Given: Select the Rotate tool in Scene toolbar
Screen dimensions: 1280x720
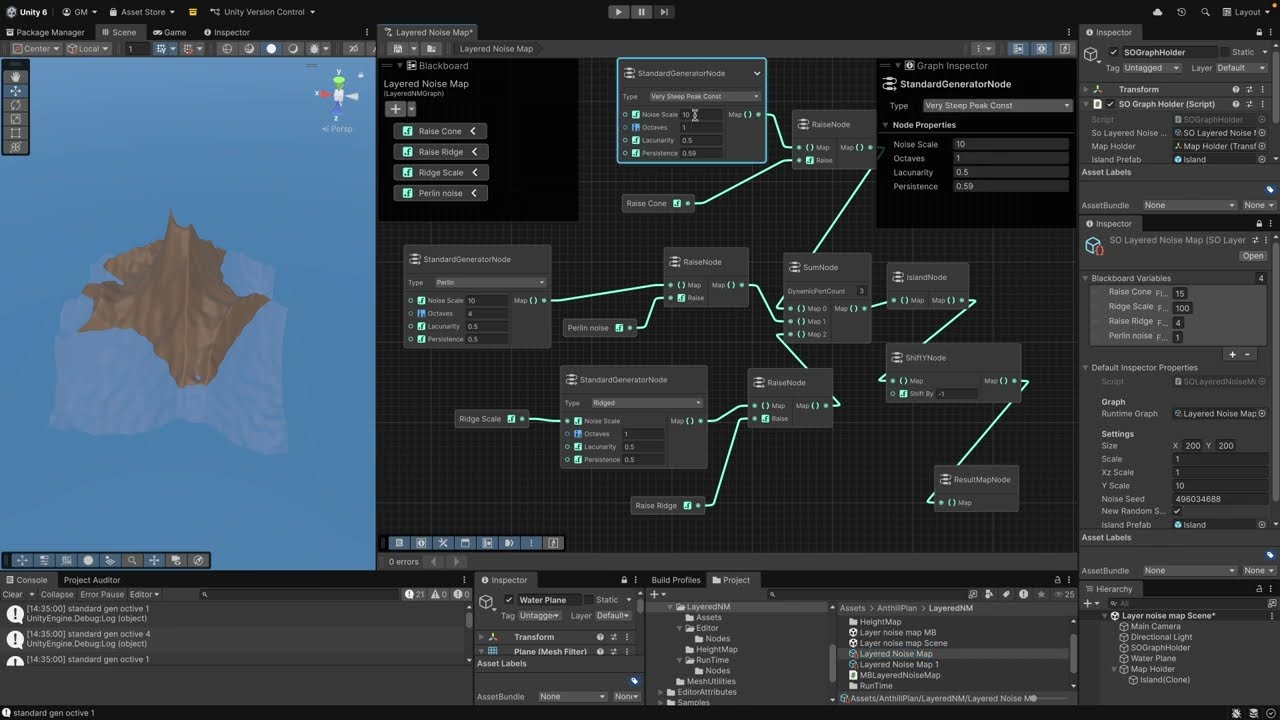Looking at the screenshot, I should click(15, 104).
